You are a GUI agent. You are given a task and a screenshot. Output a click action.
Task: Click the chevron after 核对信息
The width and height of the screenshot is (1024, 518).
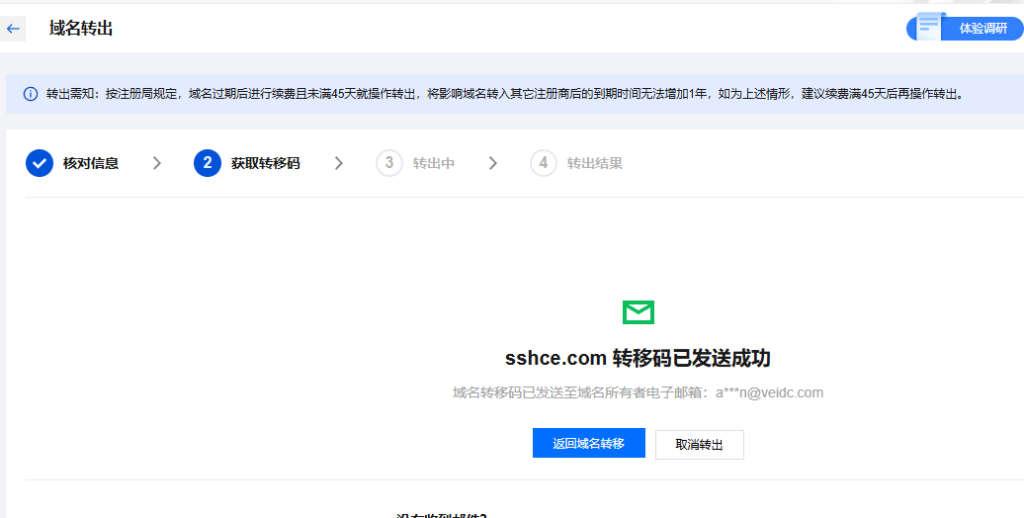pos(157,163)
